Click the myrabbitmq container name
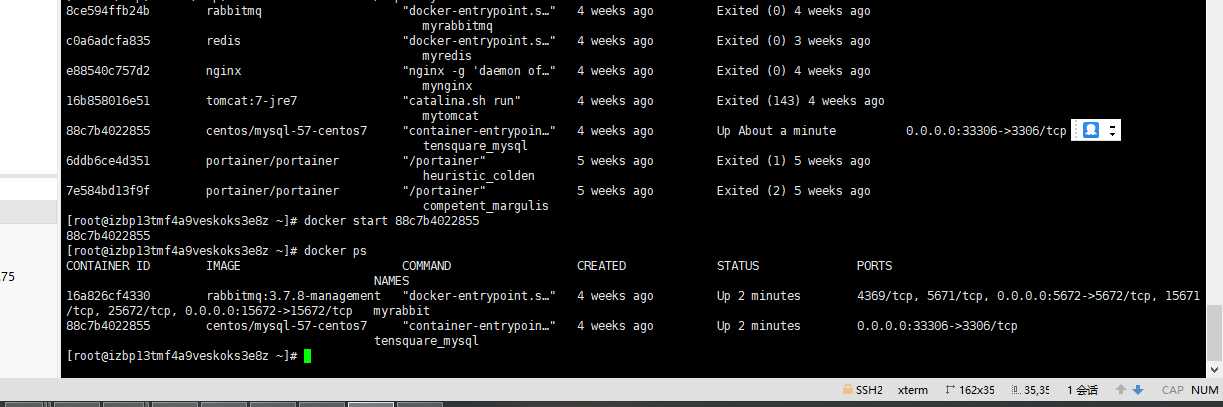 coord(458,26)
